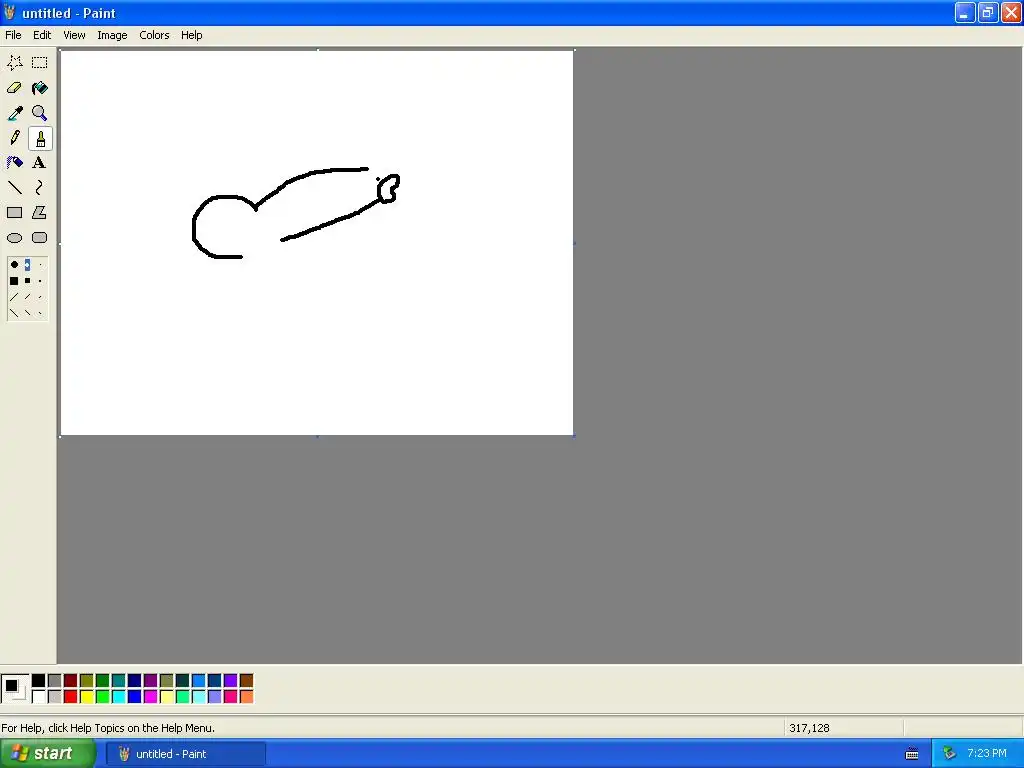This screenshot has height=768, width=1024.
Task: Pick the Curve tool
Action: tap(40, 187)
